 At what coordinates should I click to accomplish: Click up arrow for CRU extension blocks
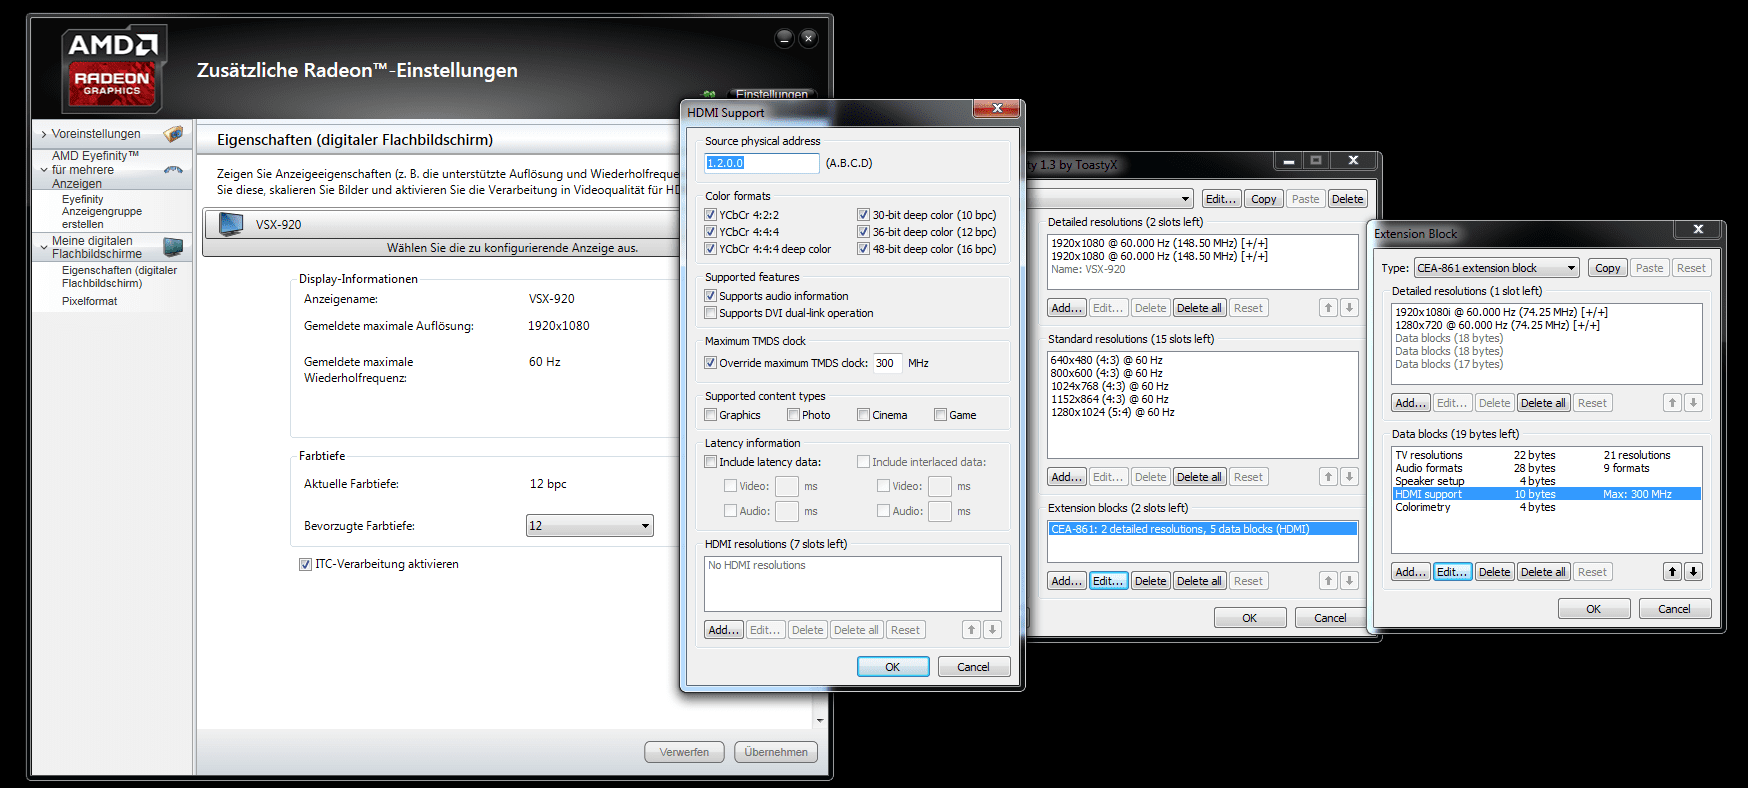pos(1328,581)
